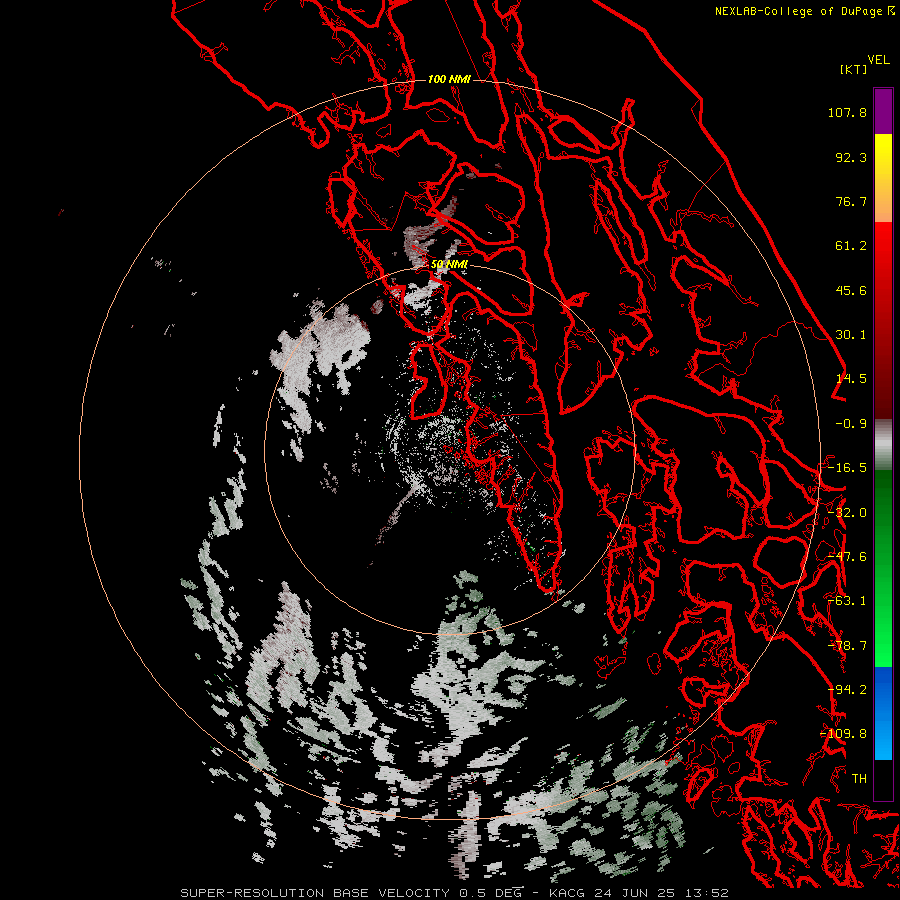Click the -47.6 velocity scale value
The height and width of the screenshot is (900, 900).
tap(847, 557)
